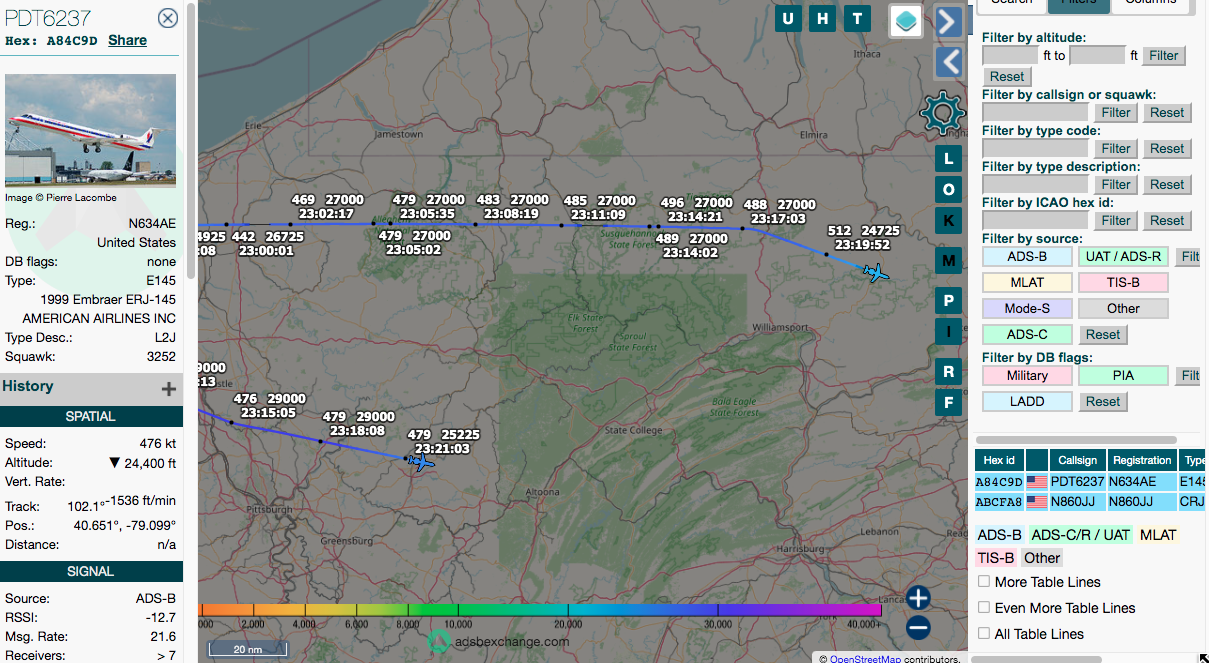Reset the source filters
The height and width of the screenshot is (663, 1209).
click(1103, 334)
